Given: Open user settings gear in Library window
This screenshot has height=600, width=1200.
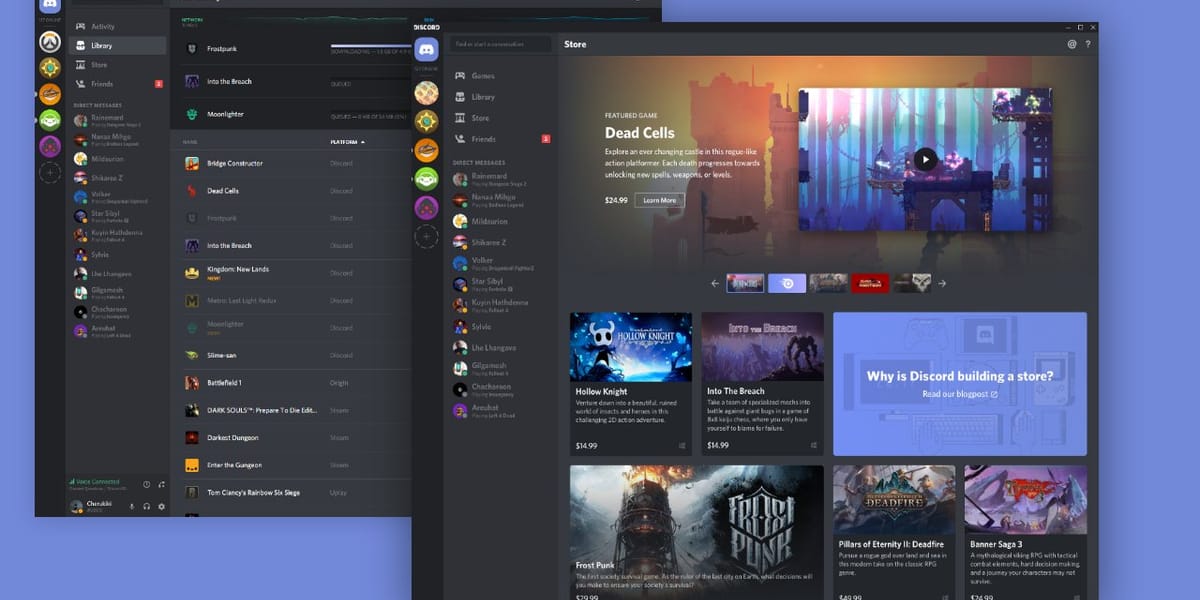Looking at the screenshot, I should click(x=161, y=506).
